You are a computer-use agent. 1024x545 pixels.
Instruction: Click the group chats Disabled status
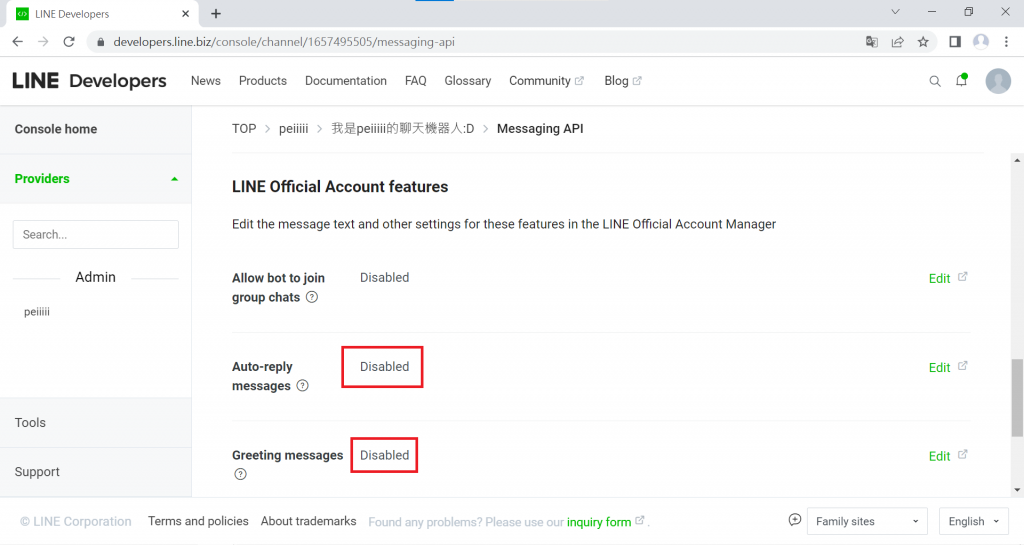(384, 278)
